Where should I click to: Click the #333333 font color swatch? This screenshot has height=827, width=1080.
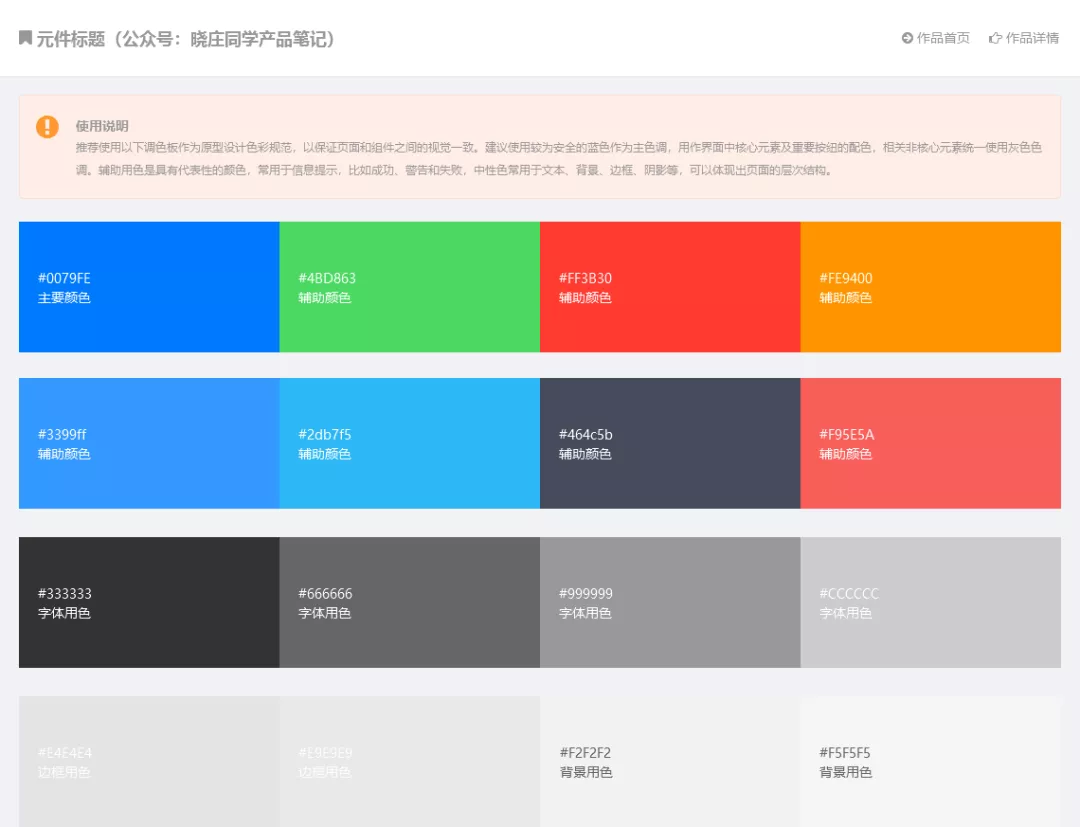pyautogui.click(x=149, y=603)
